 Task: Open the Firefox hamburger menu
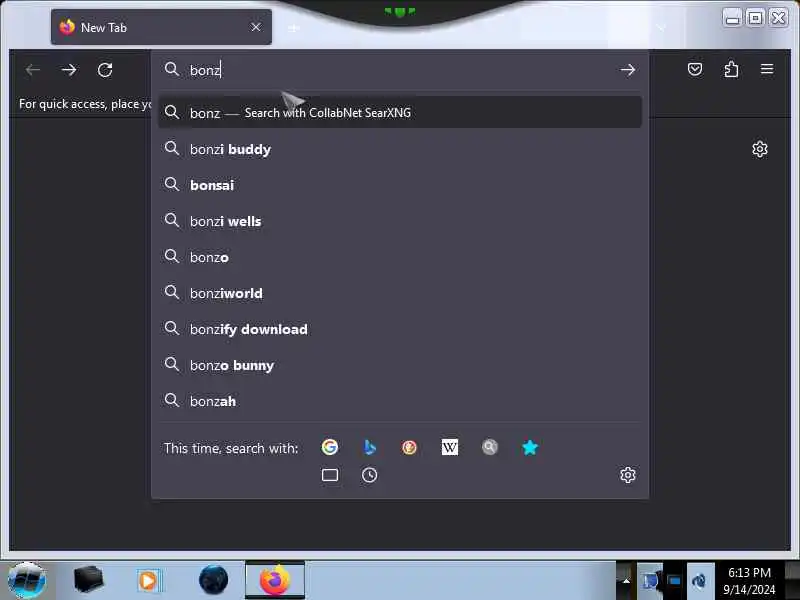click(x=767, y=69)
